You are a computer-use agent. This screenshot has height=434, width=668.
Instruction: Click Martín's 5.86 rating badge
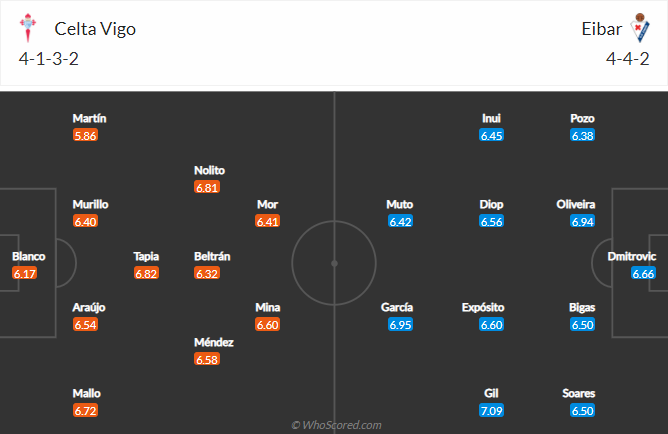coord(85,135)
